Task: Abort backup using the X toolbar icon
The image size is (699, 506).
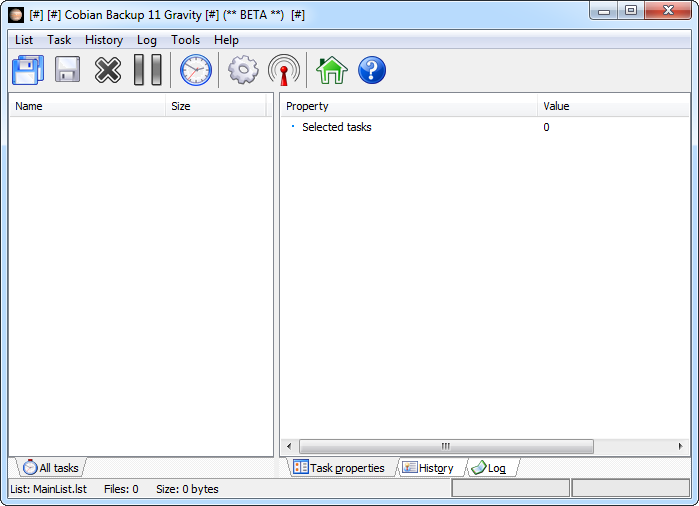Action: click(x=107, y=70)
